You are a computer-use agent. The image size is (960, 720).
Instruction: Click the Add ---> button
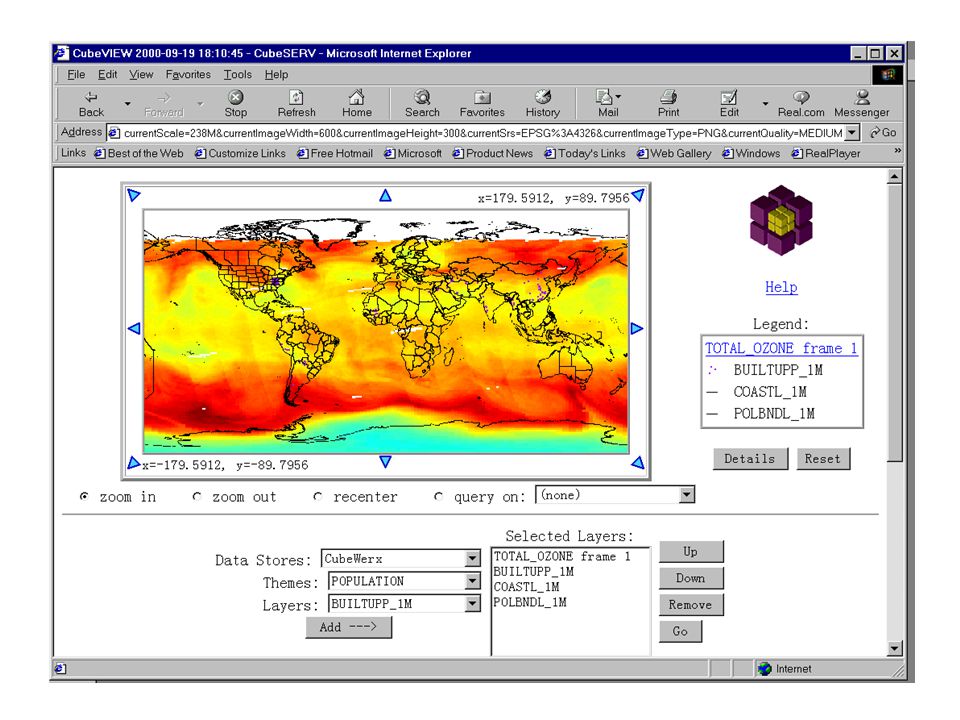tap(348, 627)
